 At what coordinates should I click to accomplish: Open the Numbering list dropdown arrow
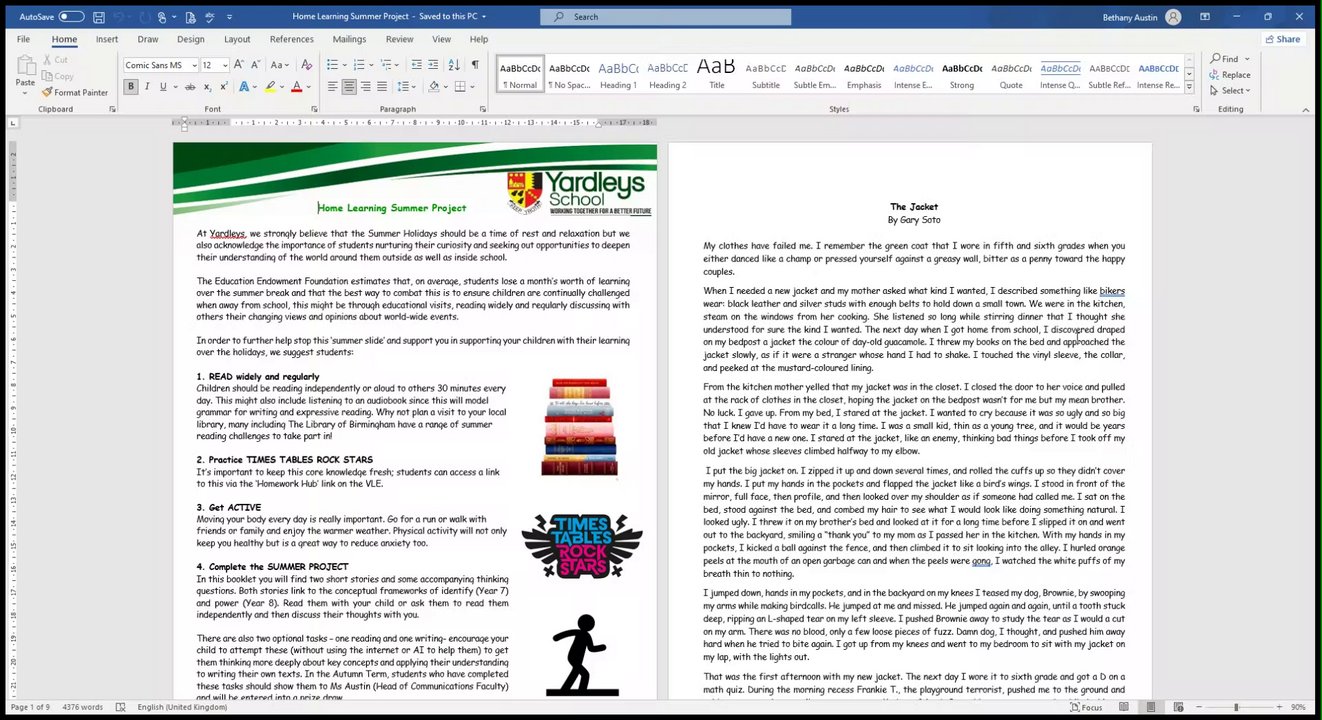[x=371, y=65]
